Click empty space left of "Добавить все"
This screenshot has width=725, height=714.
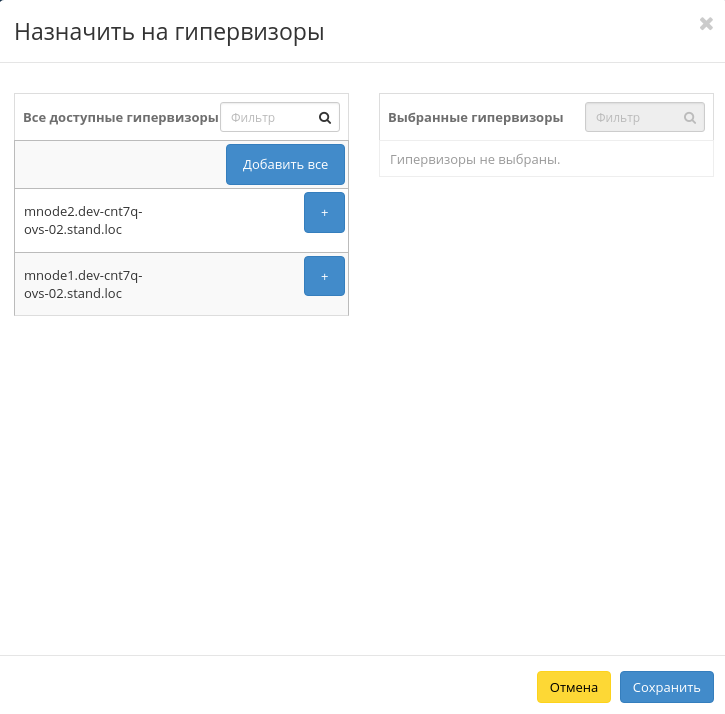coord(120,164)
